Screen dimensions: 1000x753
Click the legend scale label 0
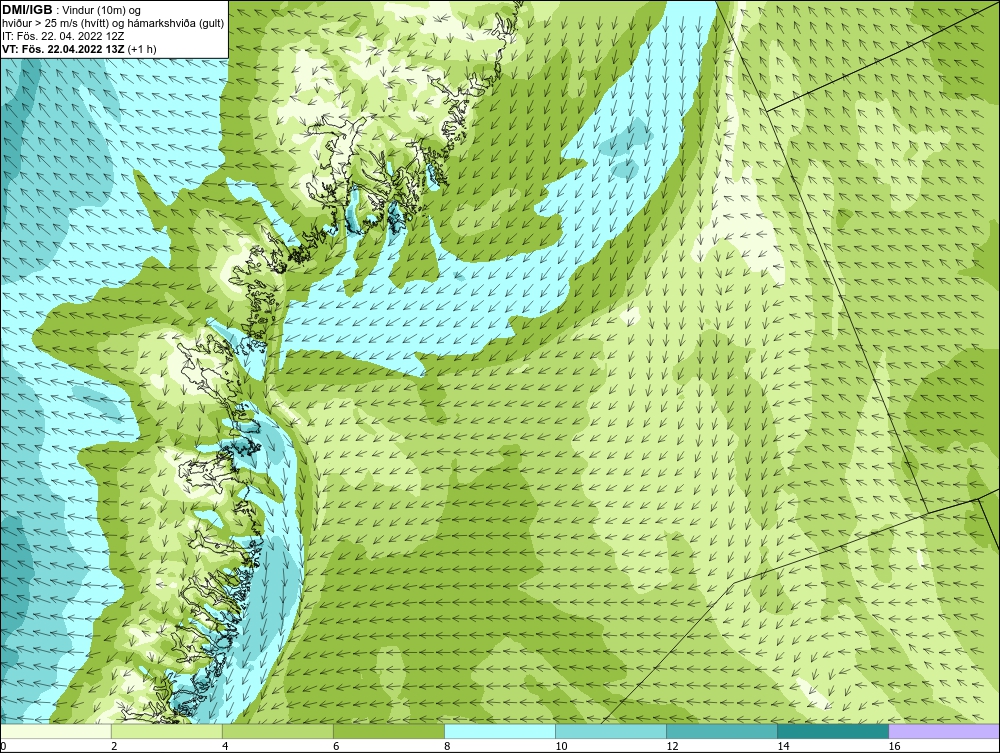pyautogui.click(x=3, y=747)
